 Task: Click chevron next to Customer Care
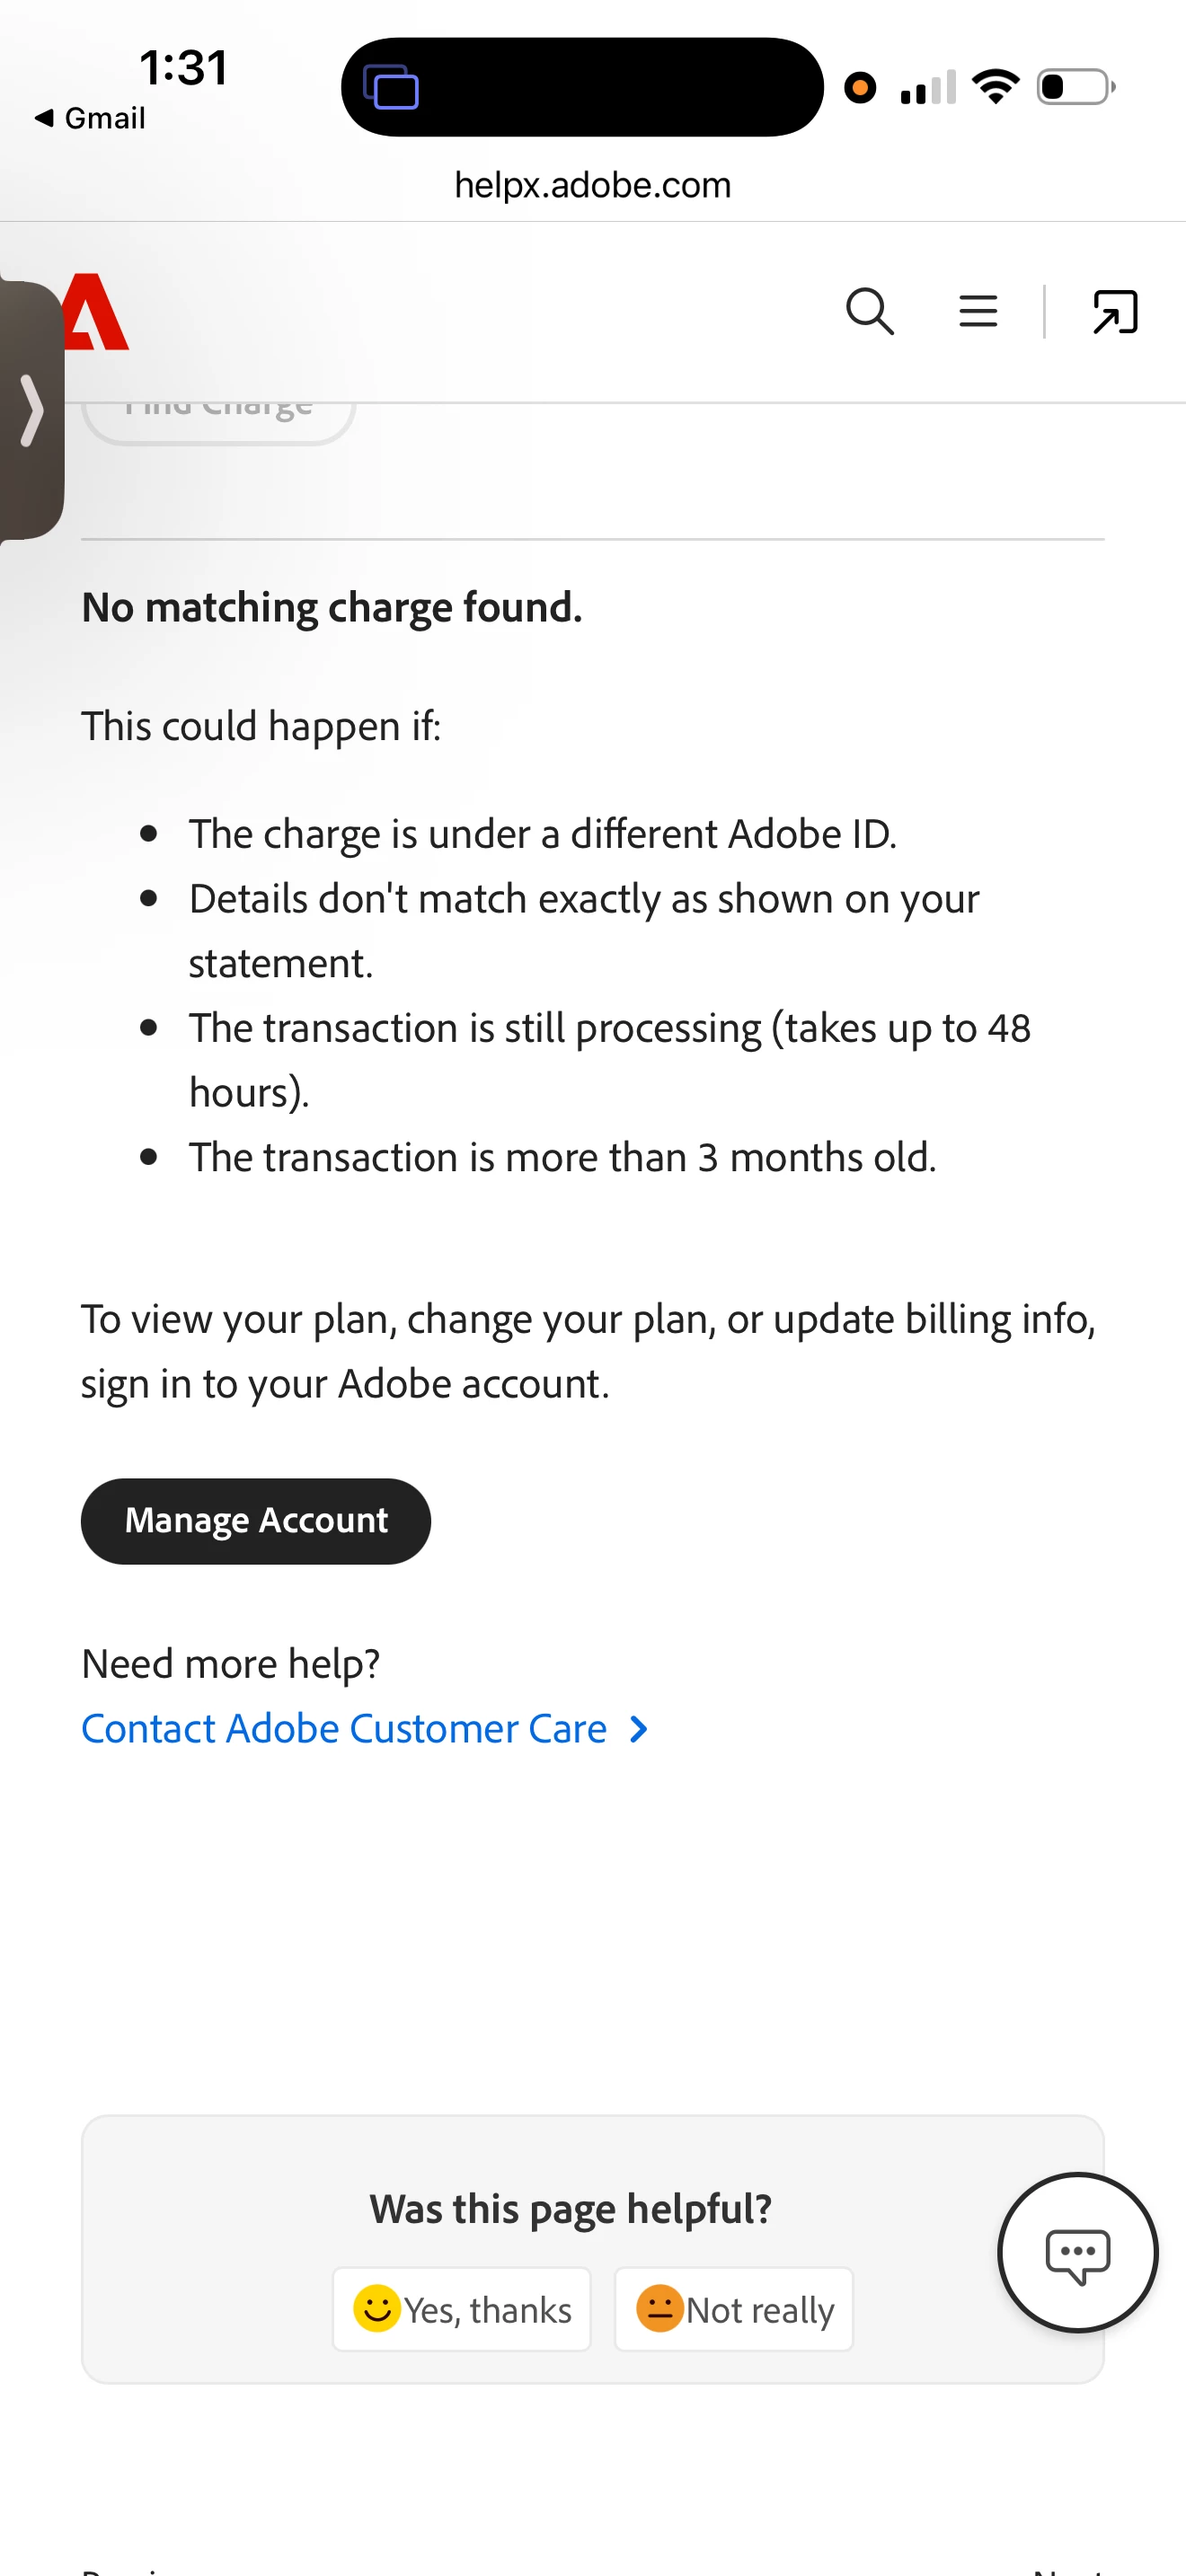coord(638,1729)
